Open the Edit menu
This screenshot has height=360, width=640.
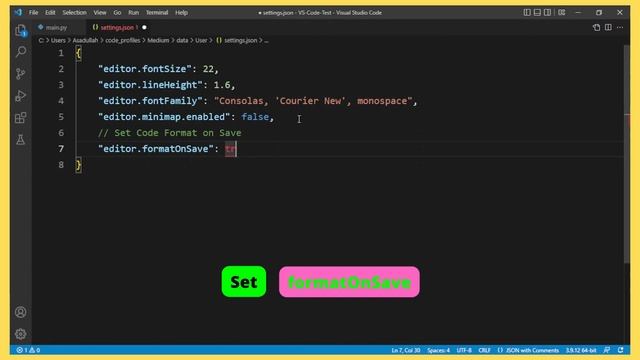coord(50,13)
